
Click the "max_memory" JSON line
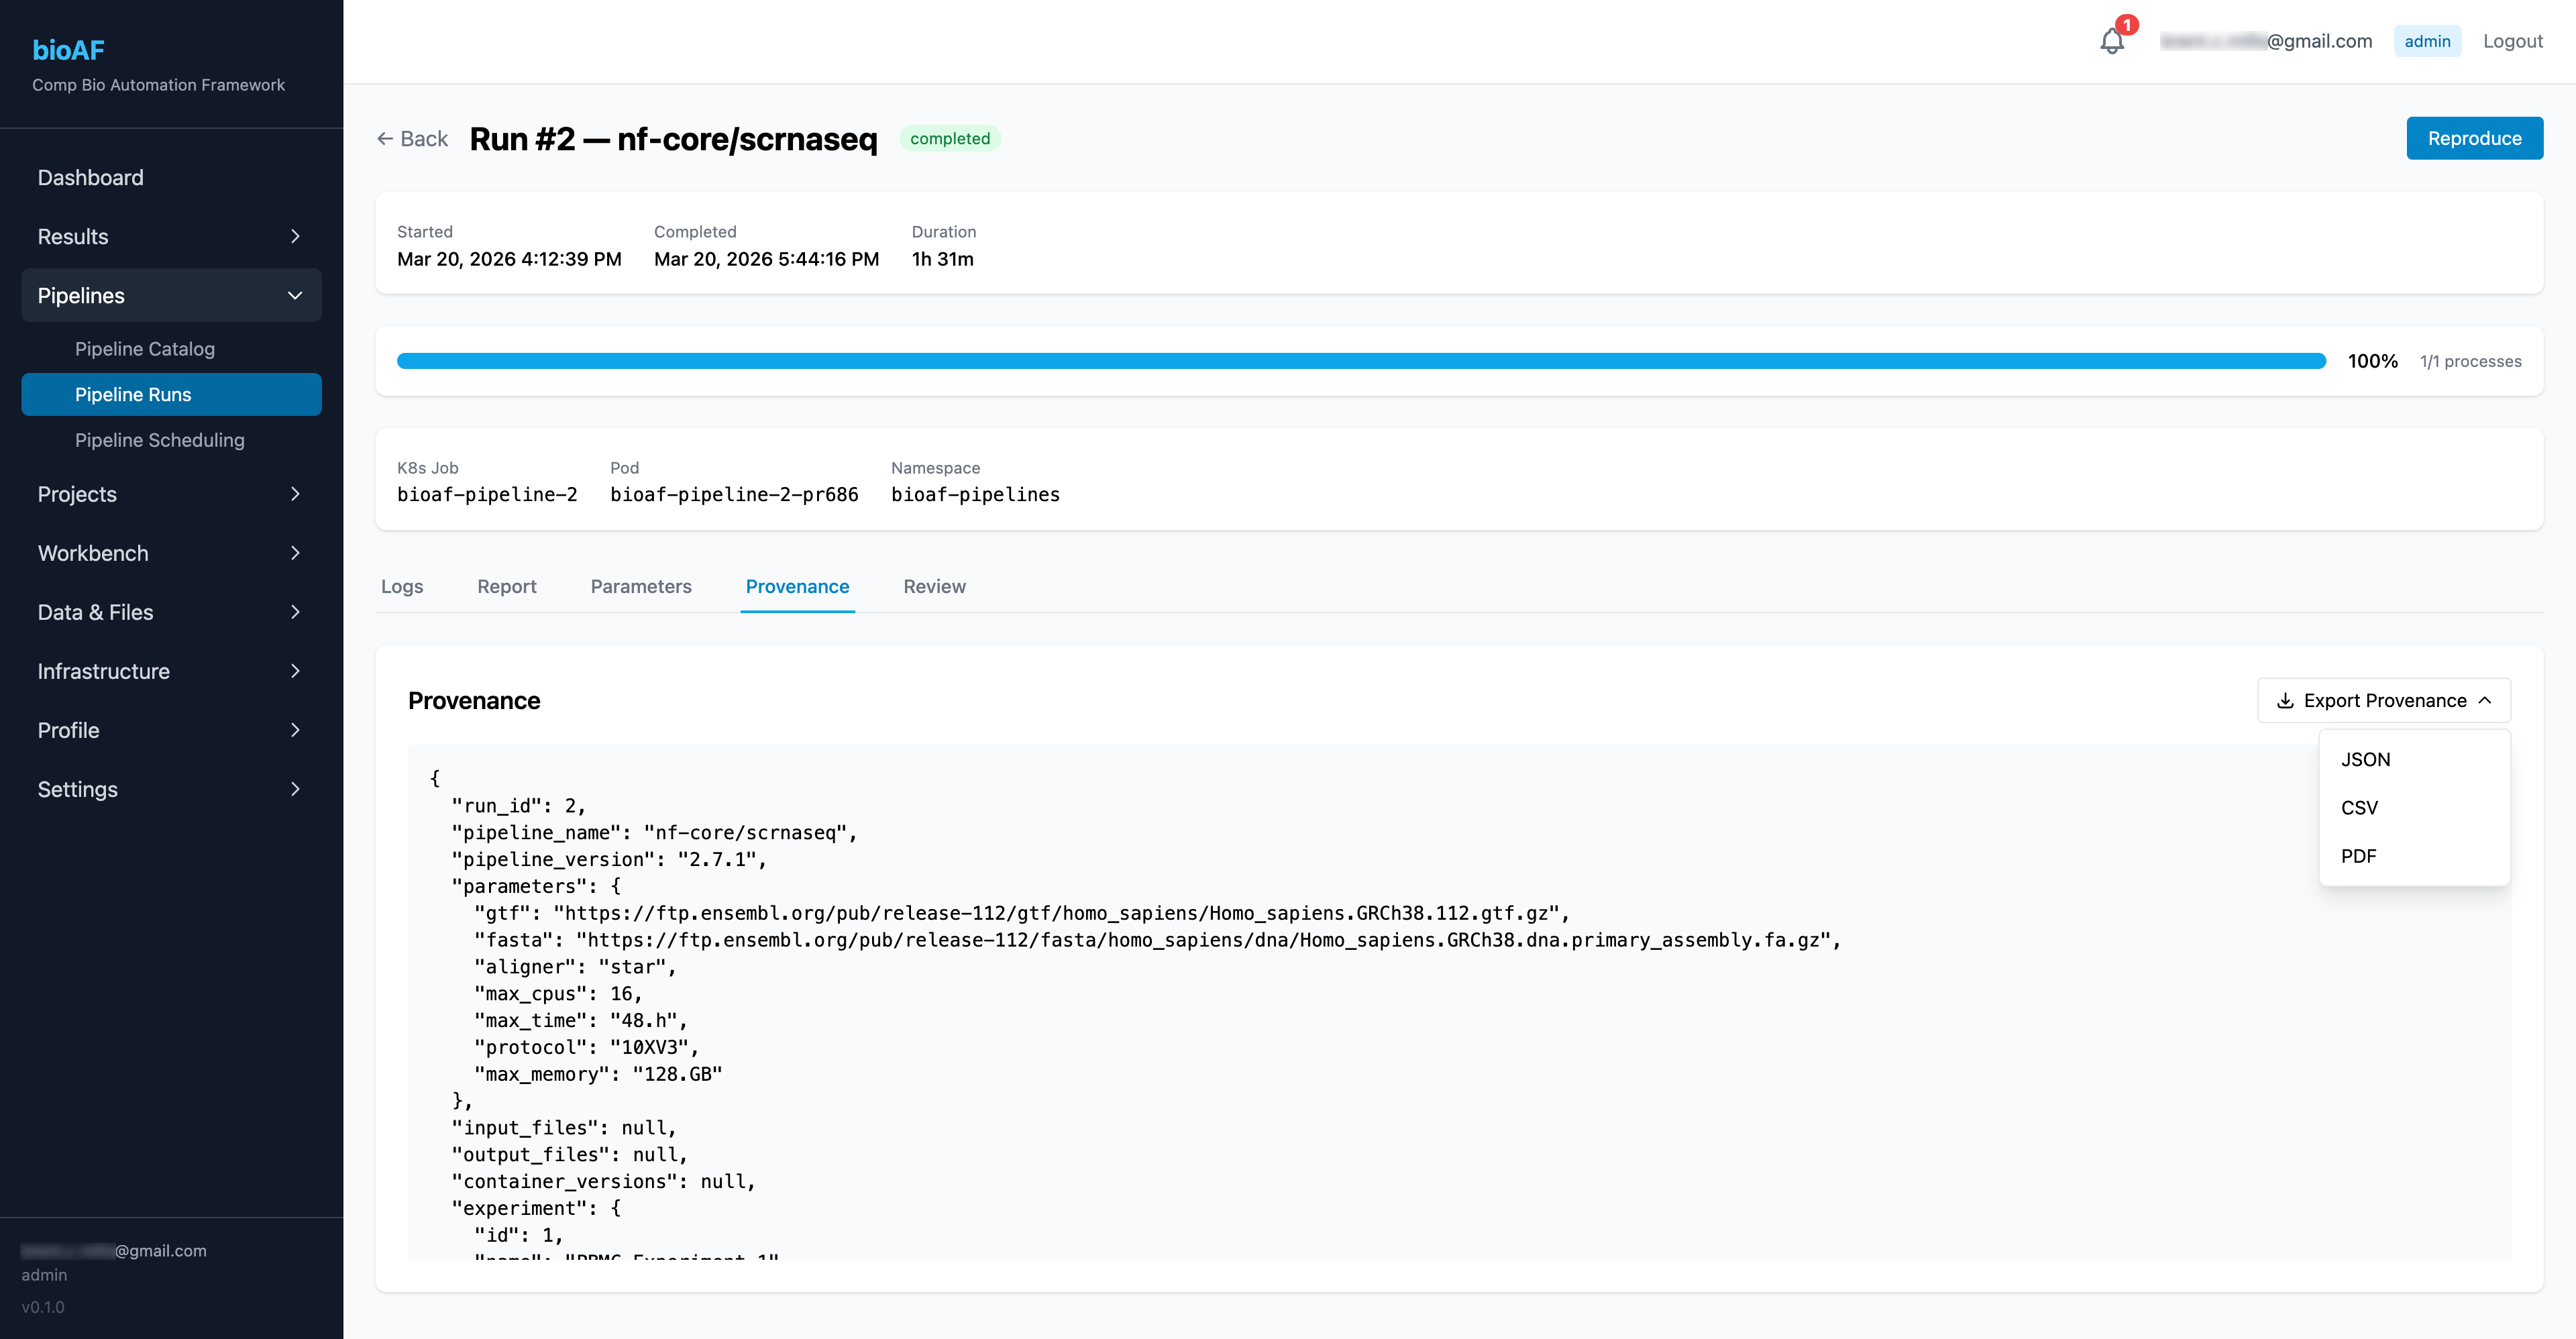click(x=598, y=1074)
